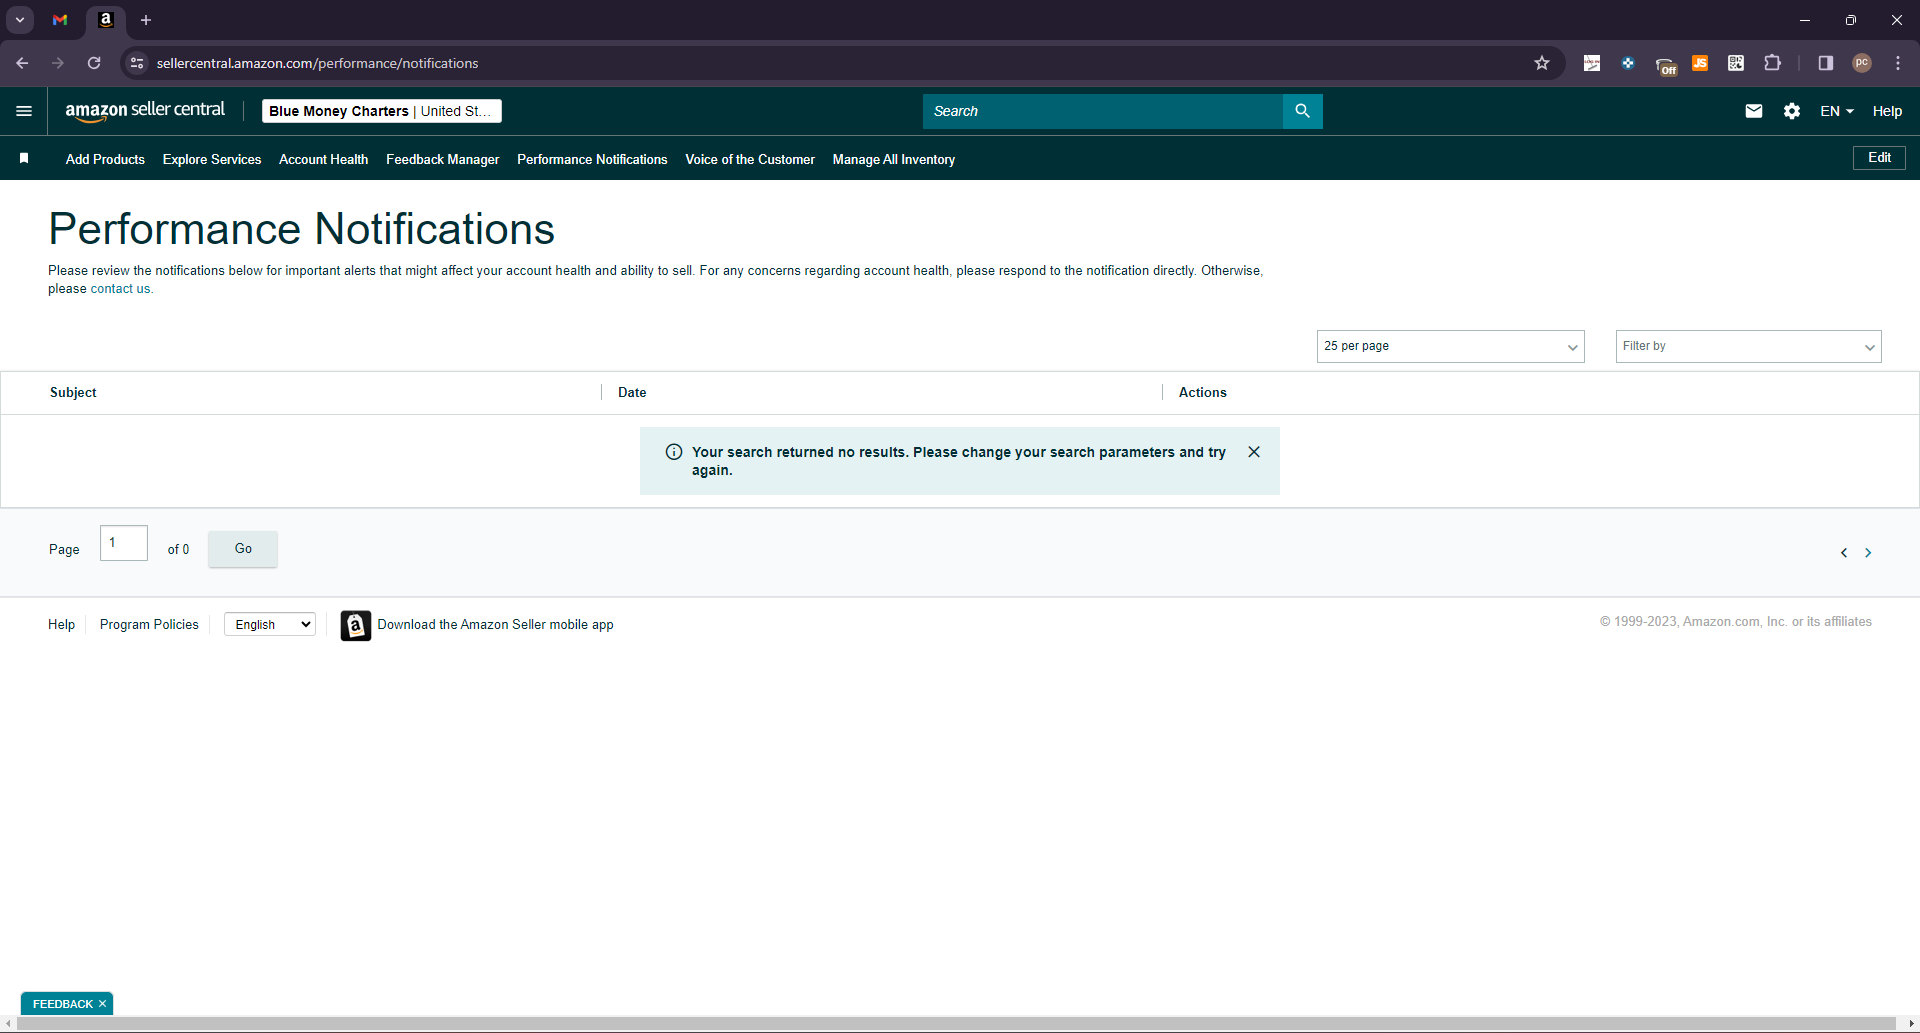The image size is (1920, 1033).
Task: Click the Actions column header
Action: click(1202, 392)
